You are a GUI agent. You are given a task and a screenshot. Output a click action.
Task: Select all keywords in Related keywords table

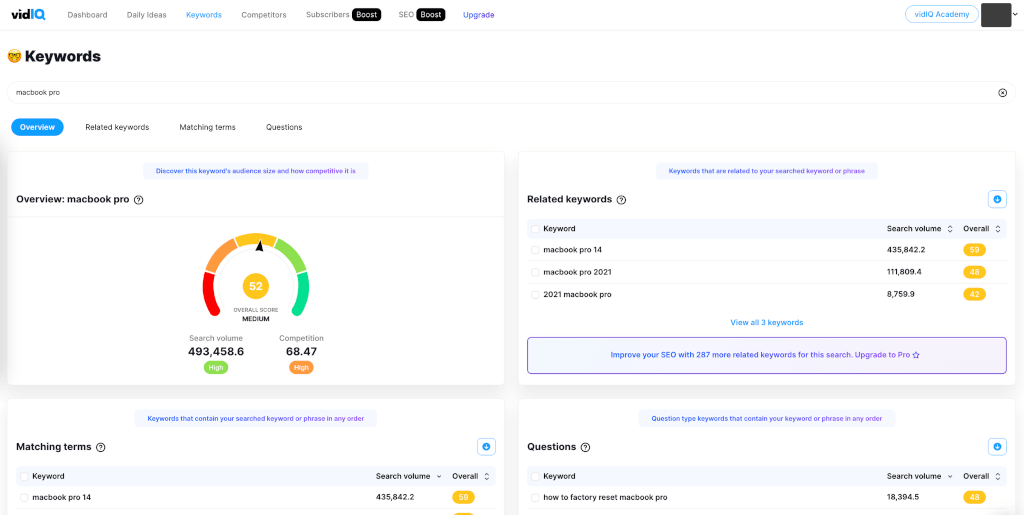[535, 229]
